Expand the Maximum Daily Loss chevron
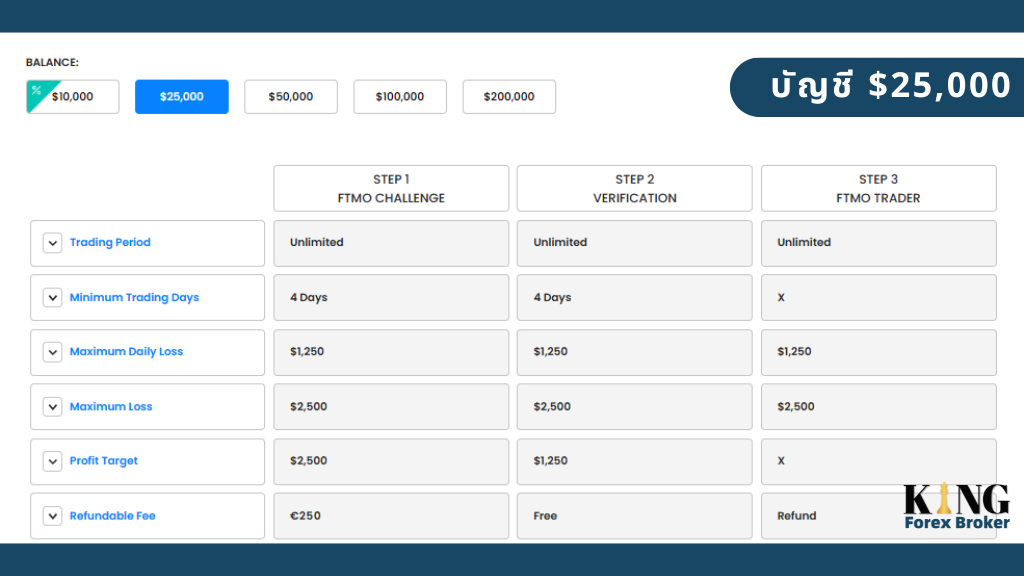The image size is (1024, 576). [52, 352]
